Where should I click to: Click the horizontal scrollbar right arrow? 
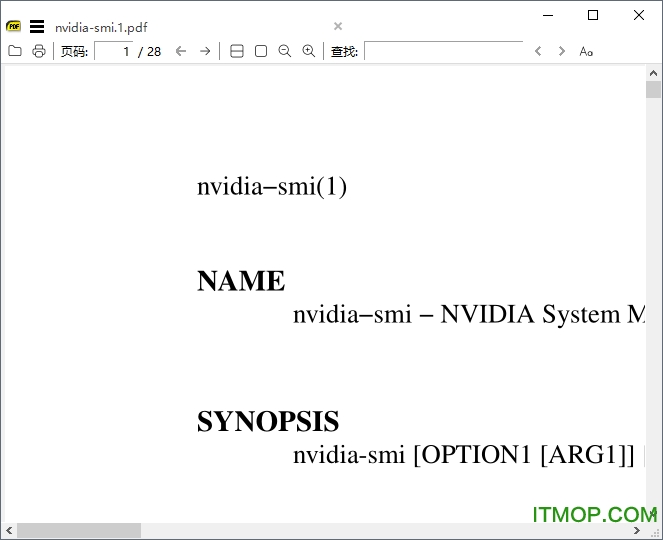click(x=637, y=530)
